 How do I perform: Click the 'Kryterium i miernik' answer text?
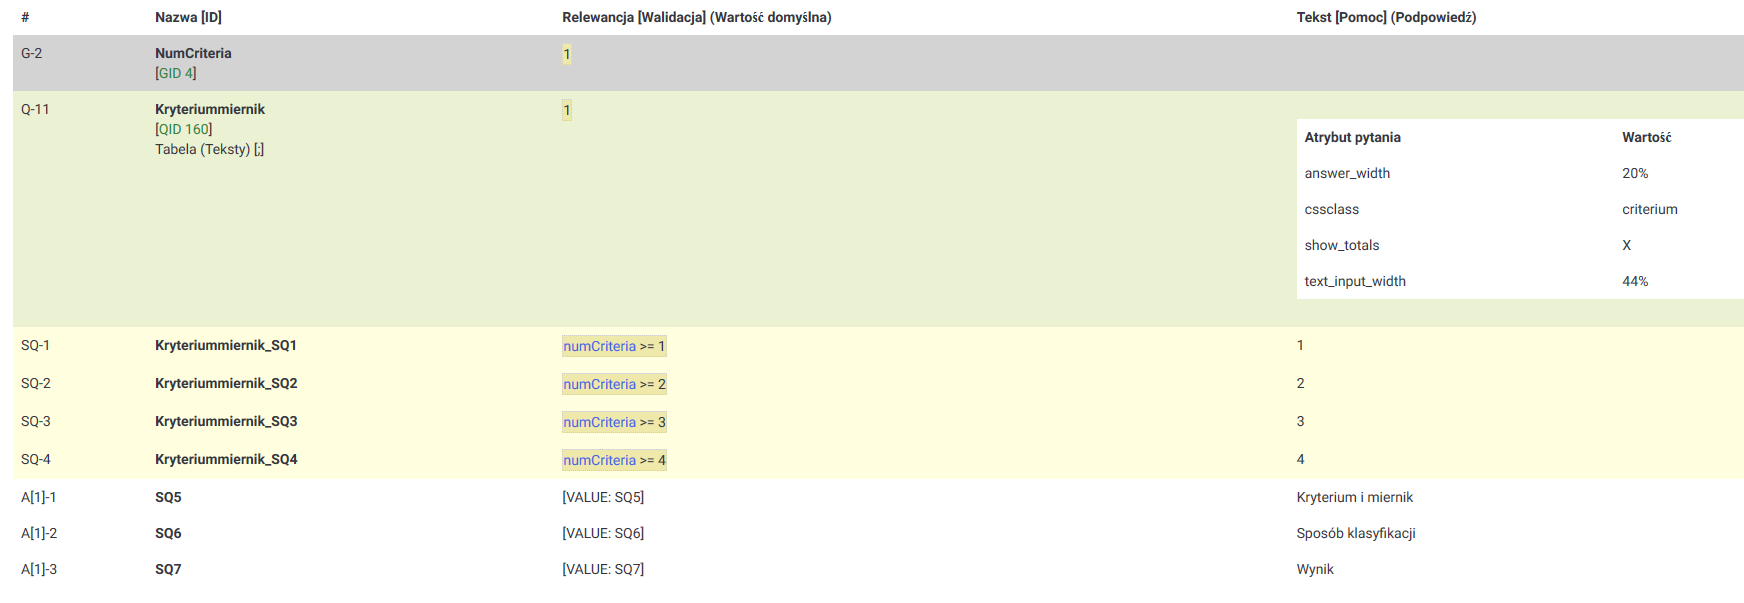[x=1355, y=497]
